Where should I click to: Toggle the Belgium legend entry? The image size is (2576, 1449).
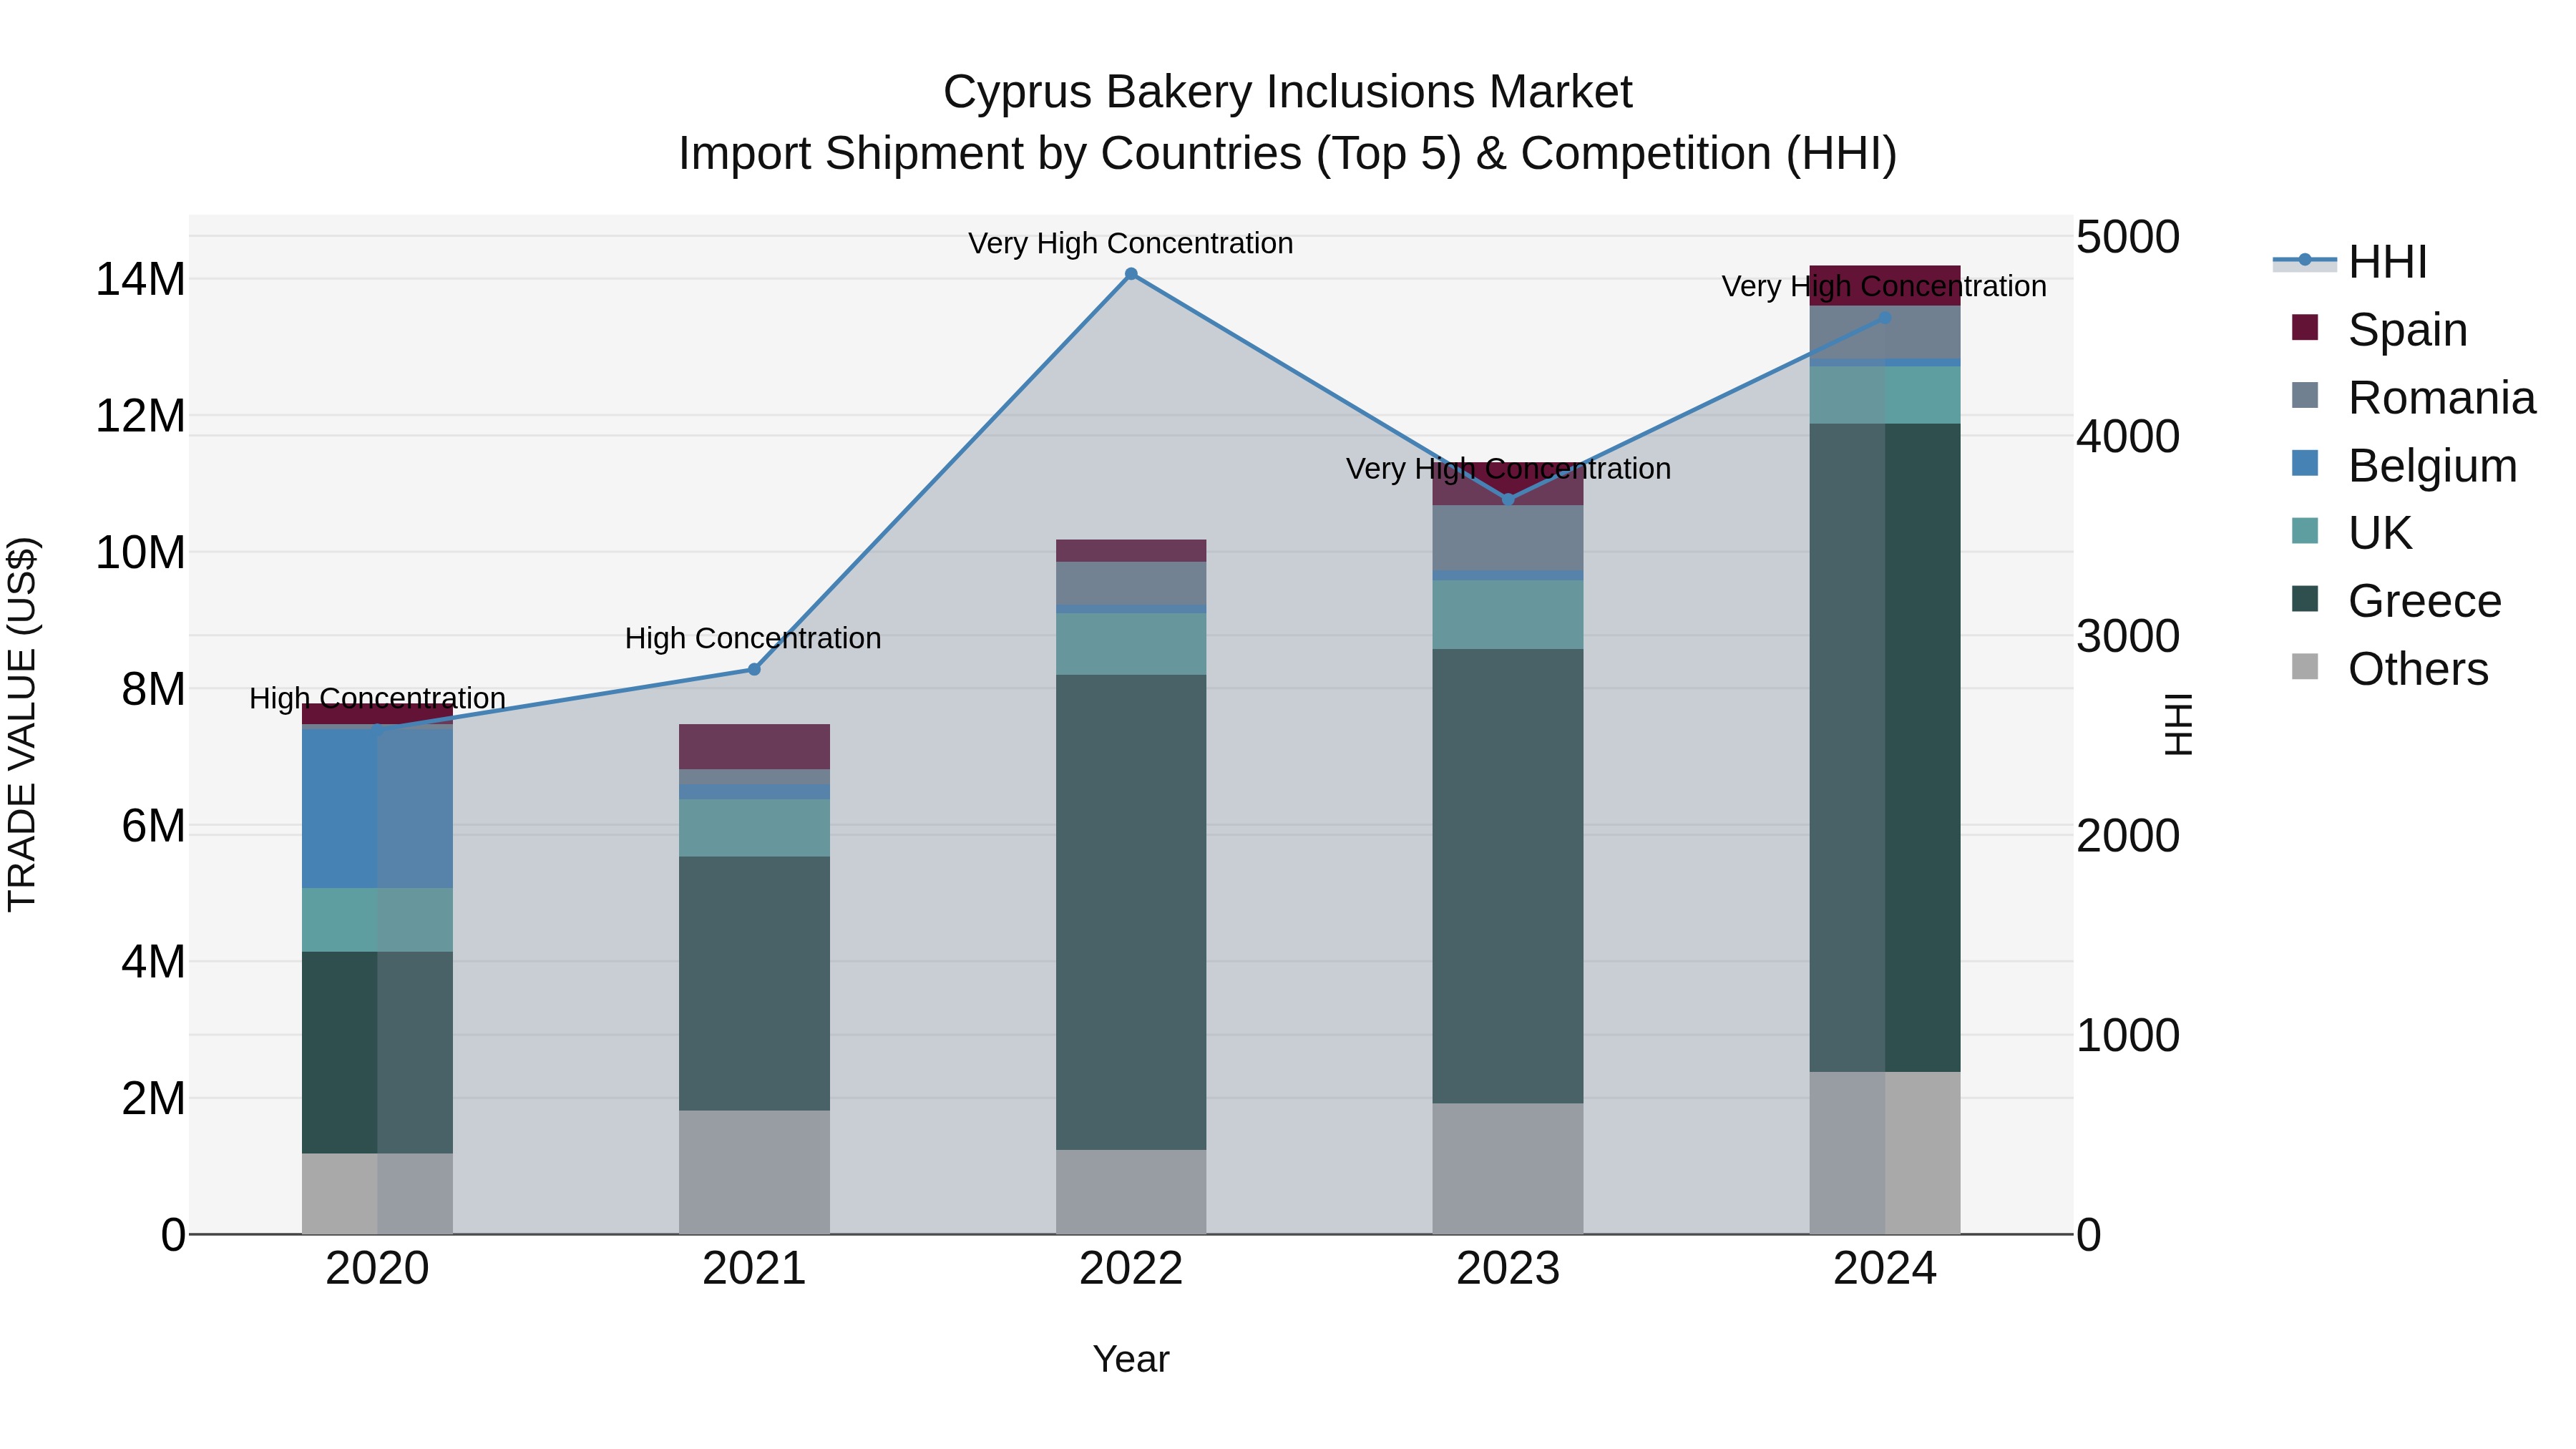tap(2403, 465)
